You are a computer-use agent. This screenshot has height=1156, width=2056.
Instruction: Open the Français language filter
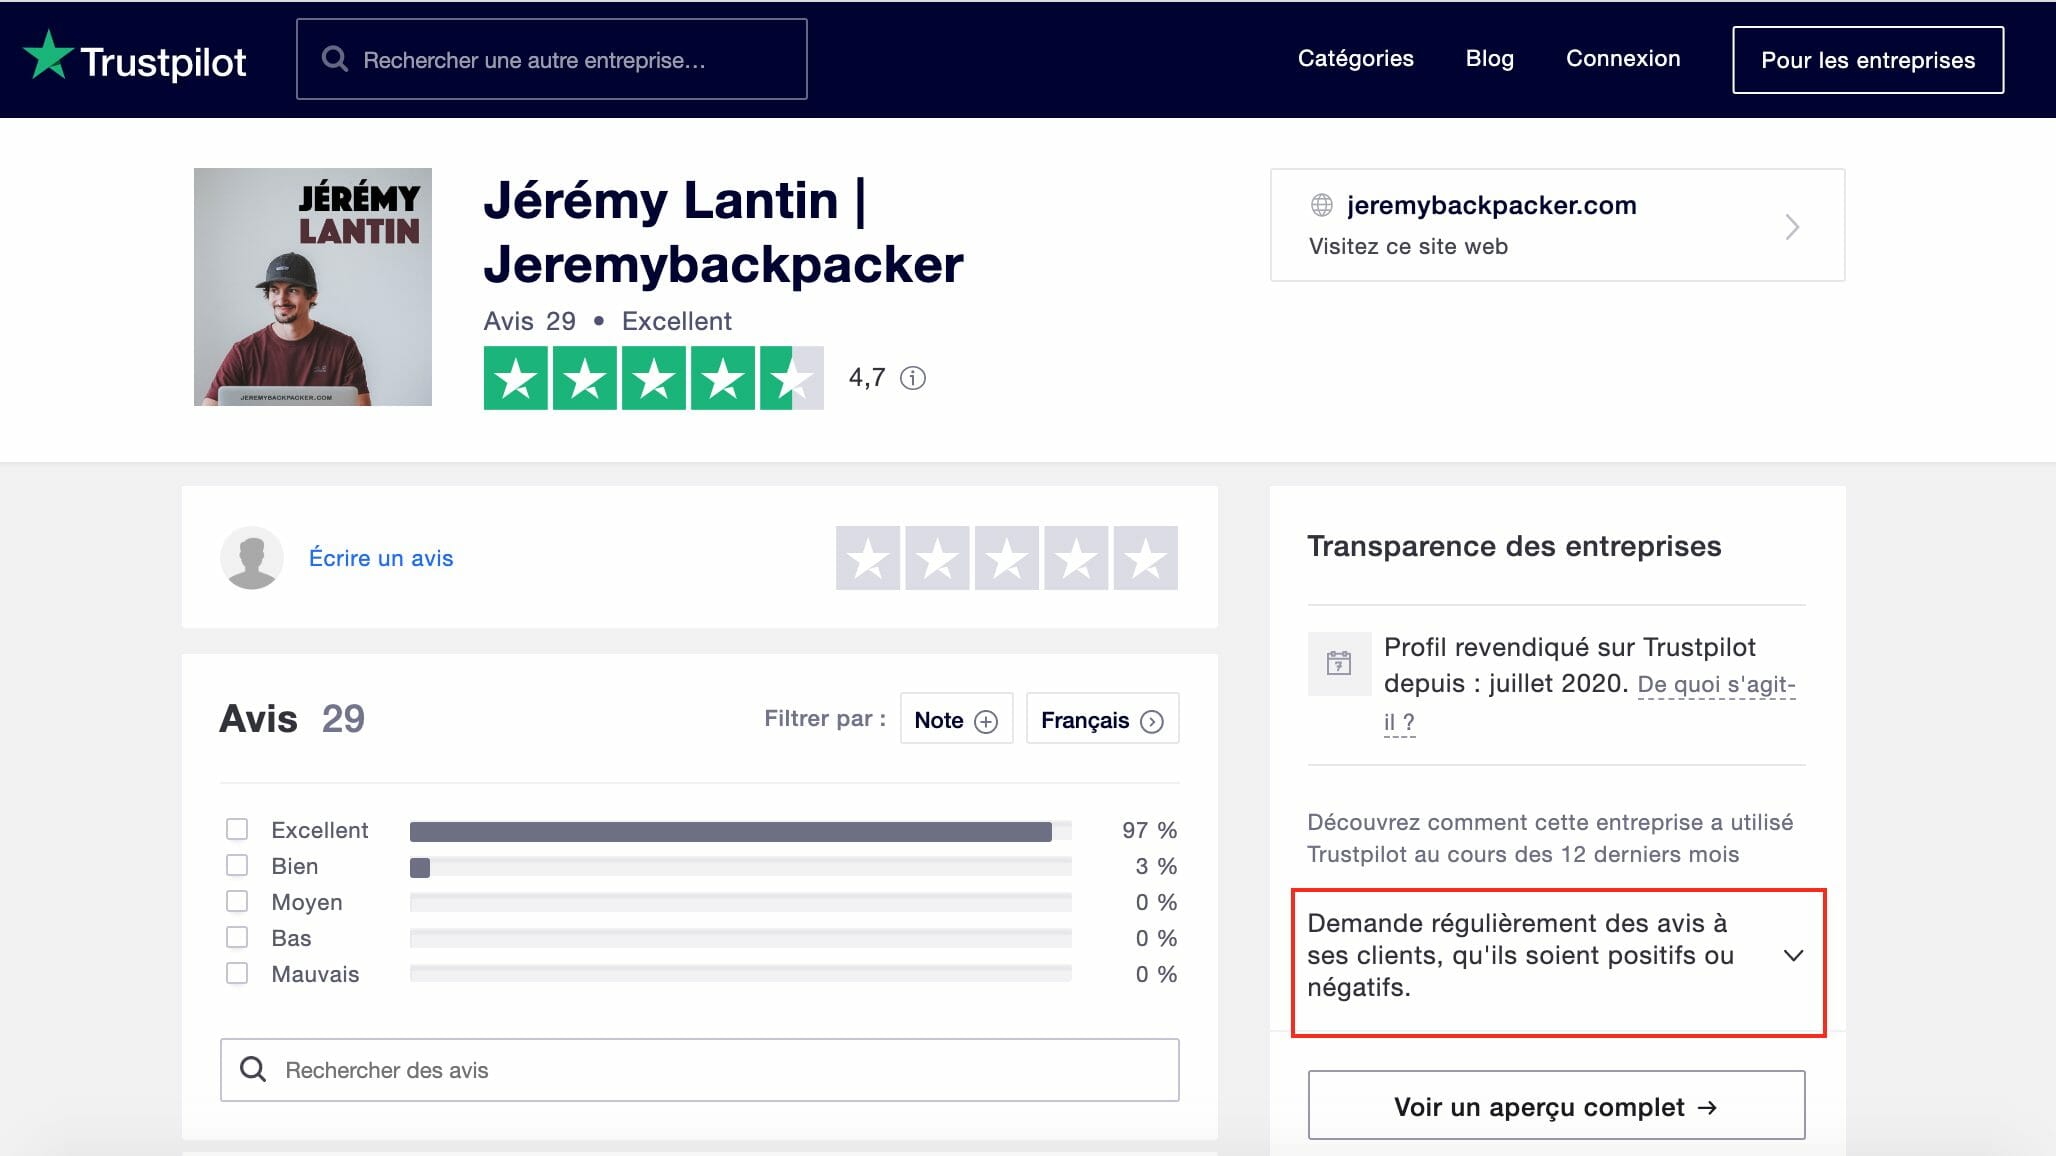point(1102,719)
